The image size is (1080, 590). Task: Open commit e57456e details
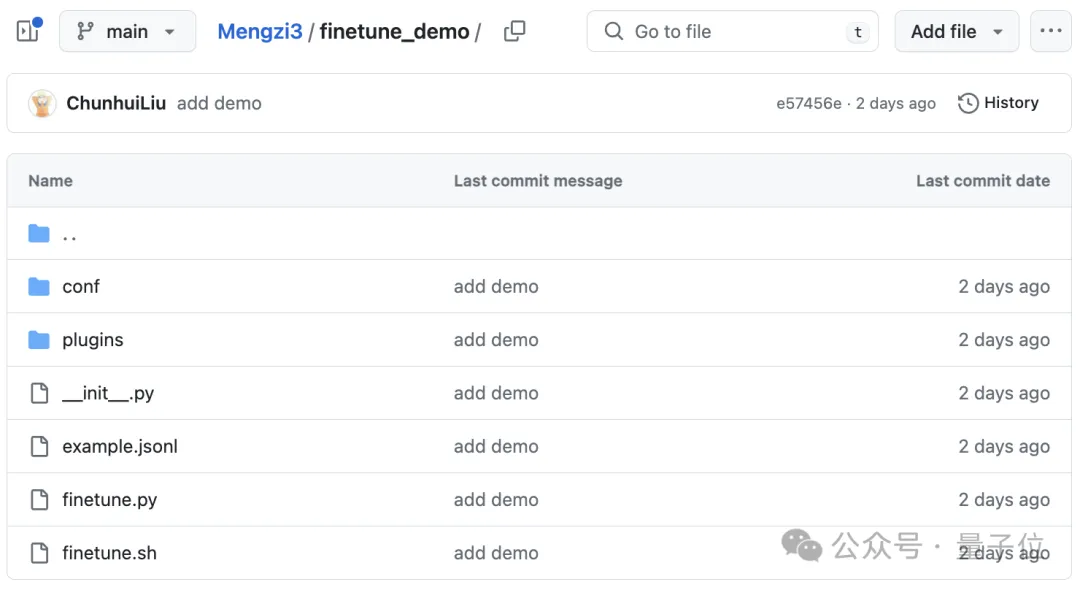[x=808, y=103]
